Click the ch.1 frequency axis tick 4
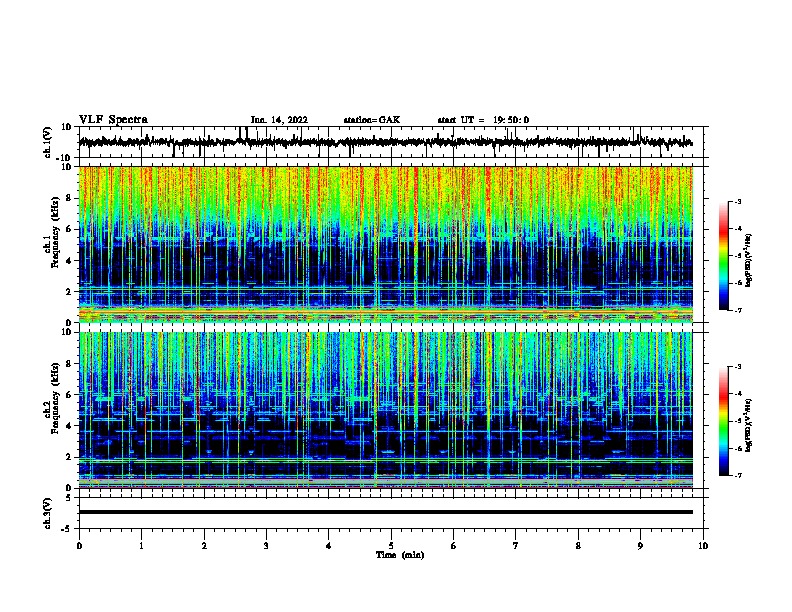Screen dimensions: 792x612 click(x=69, y=261)
